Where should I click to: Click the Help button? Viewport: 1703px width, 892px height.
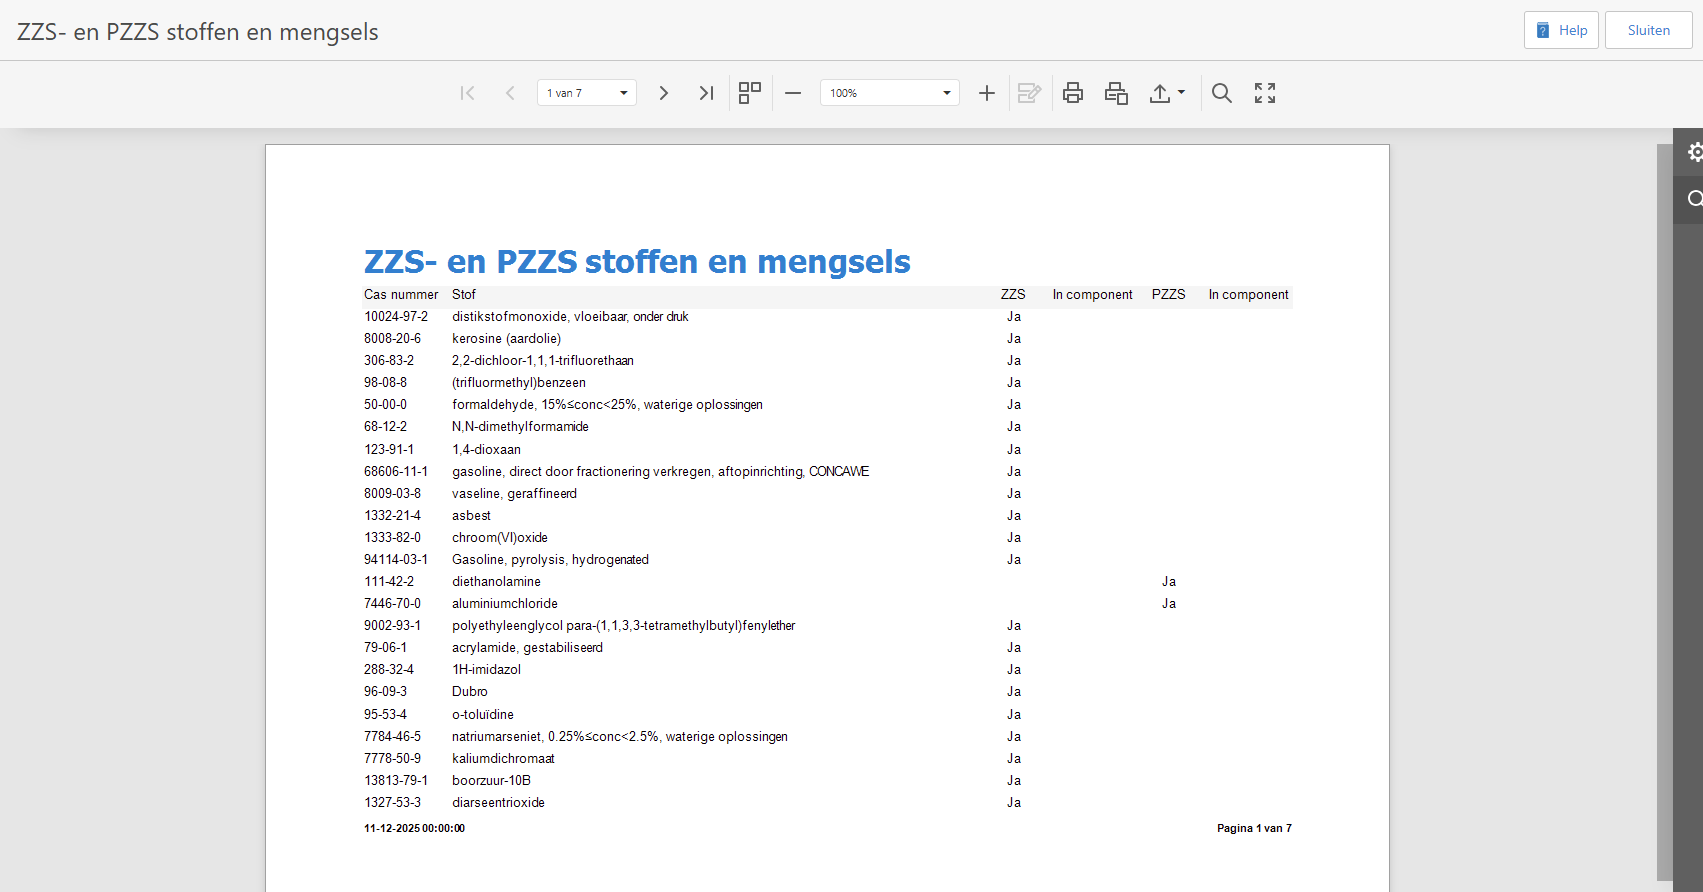[1561, 30]
